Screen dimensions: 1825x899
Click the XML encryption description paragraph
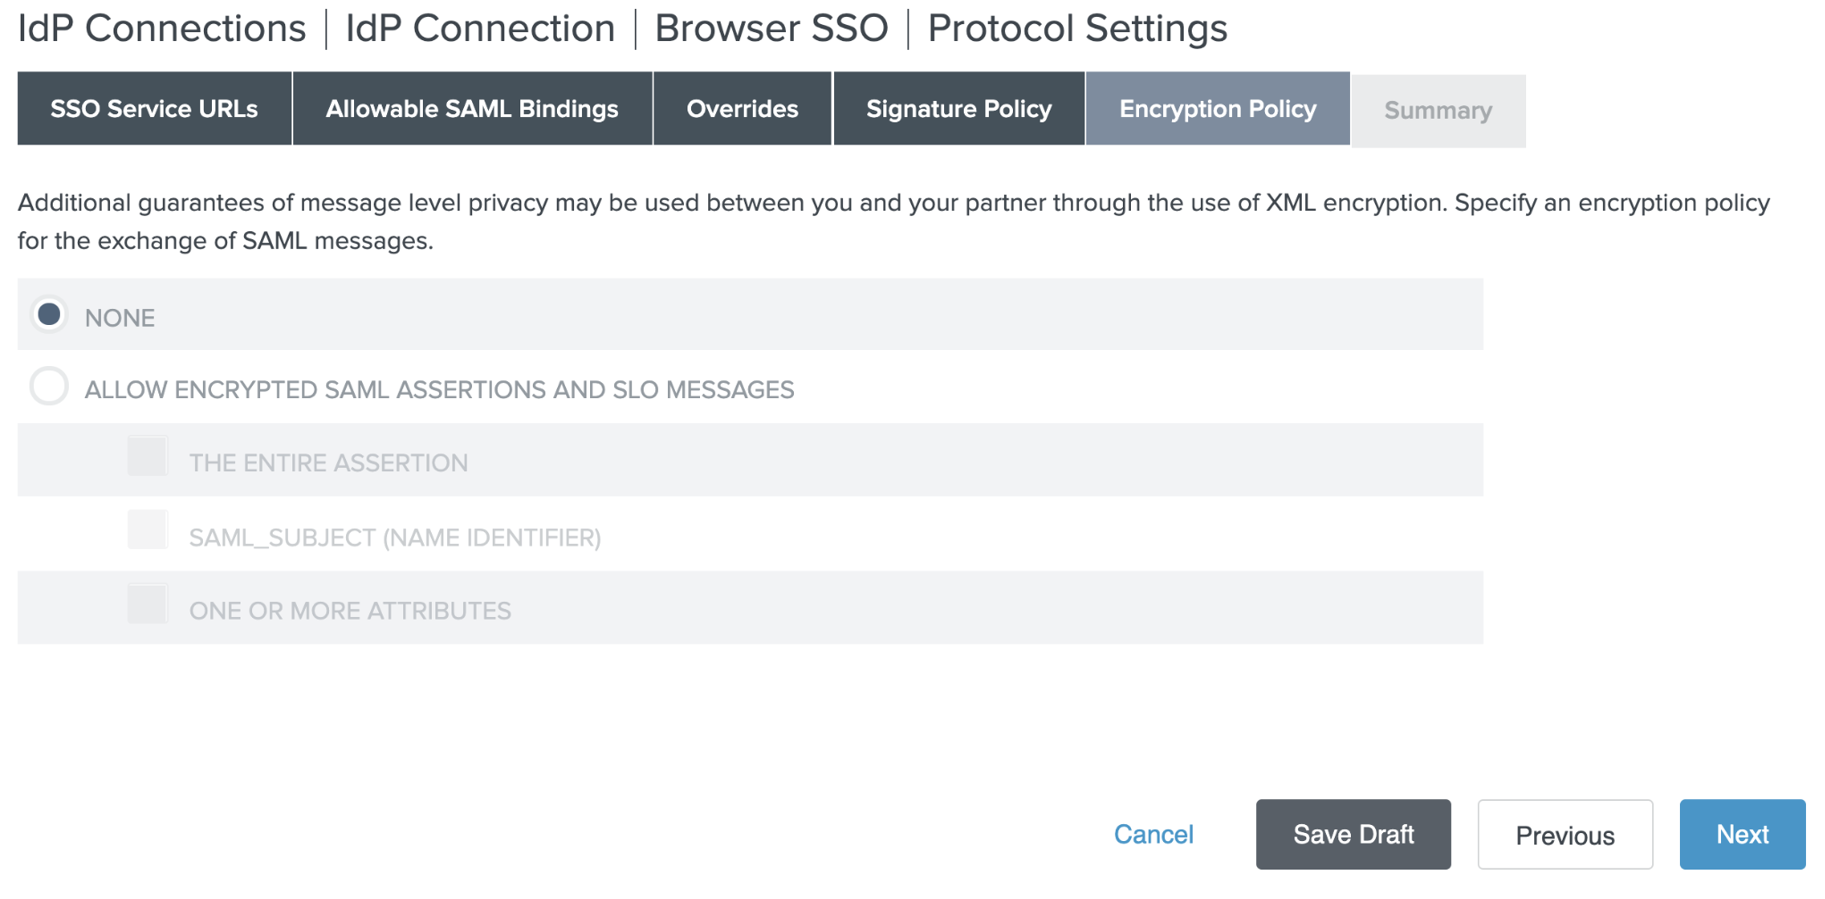(893, 221)
